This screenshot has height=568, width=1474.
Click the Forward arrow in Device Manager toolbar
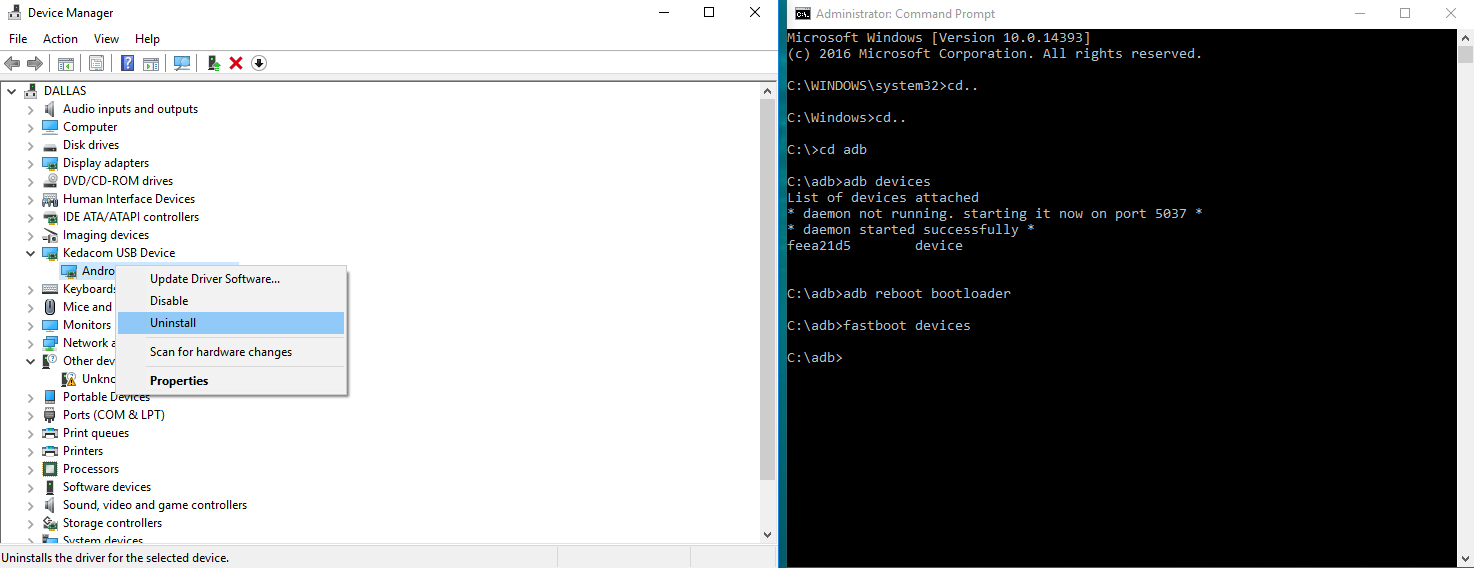(x=34, y=63)
